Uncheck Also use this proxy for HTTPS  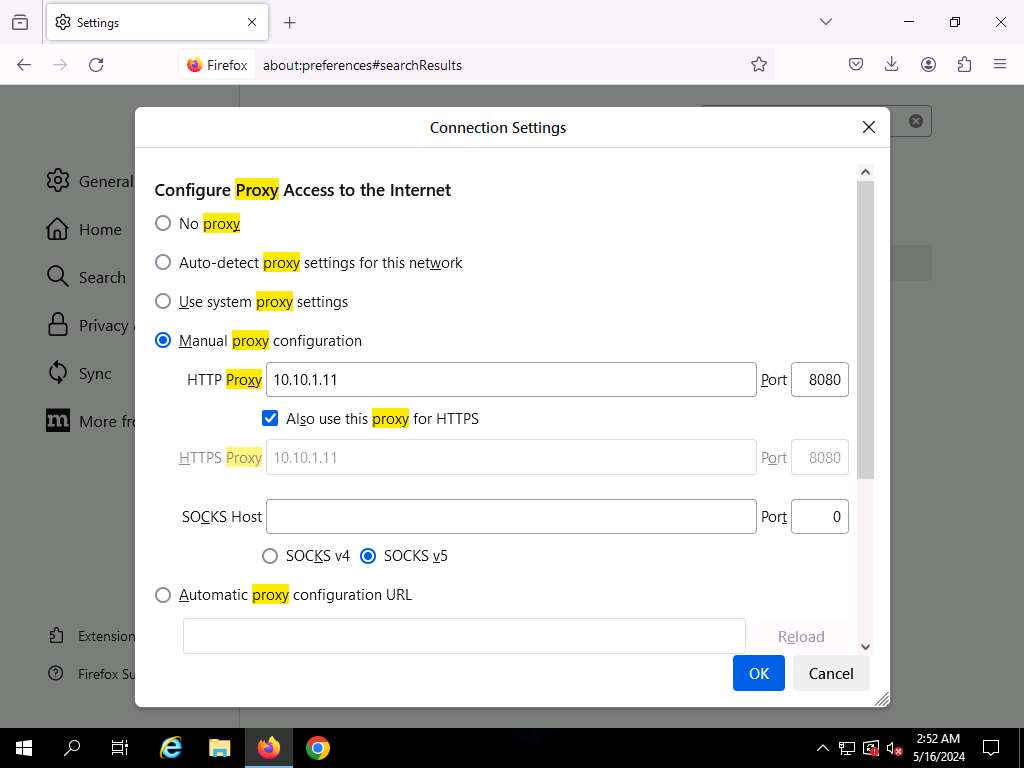click(270, 418)
